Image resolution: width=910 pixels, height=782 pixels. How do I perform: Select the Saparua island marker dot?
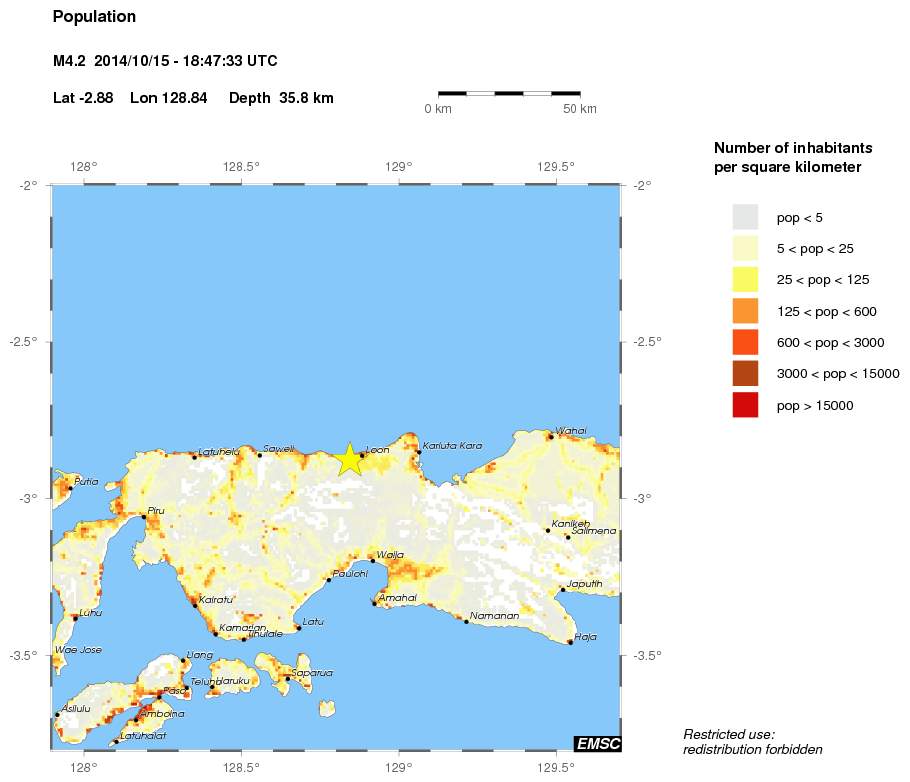[x=287, y=678]
